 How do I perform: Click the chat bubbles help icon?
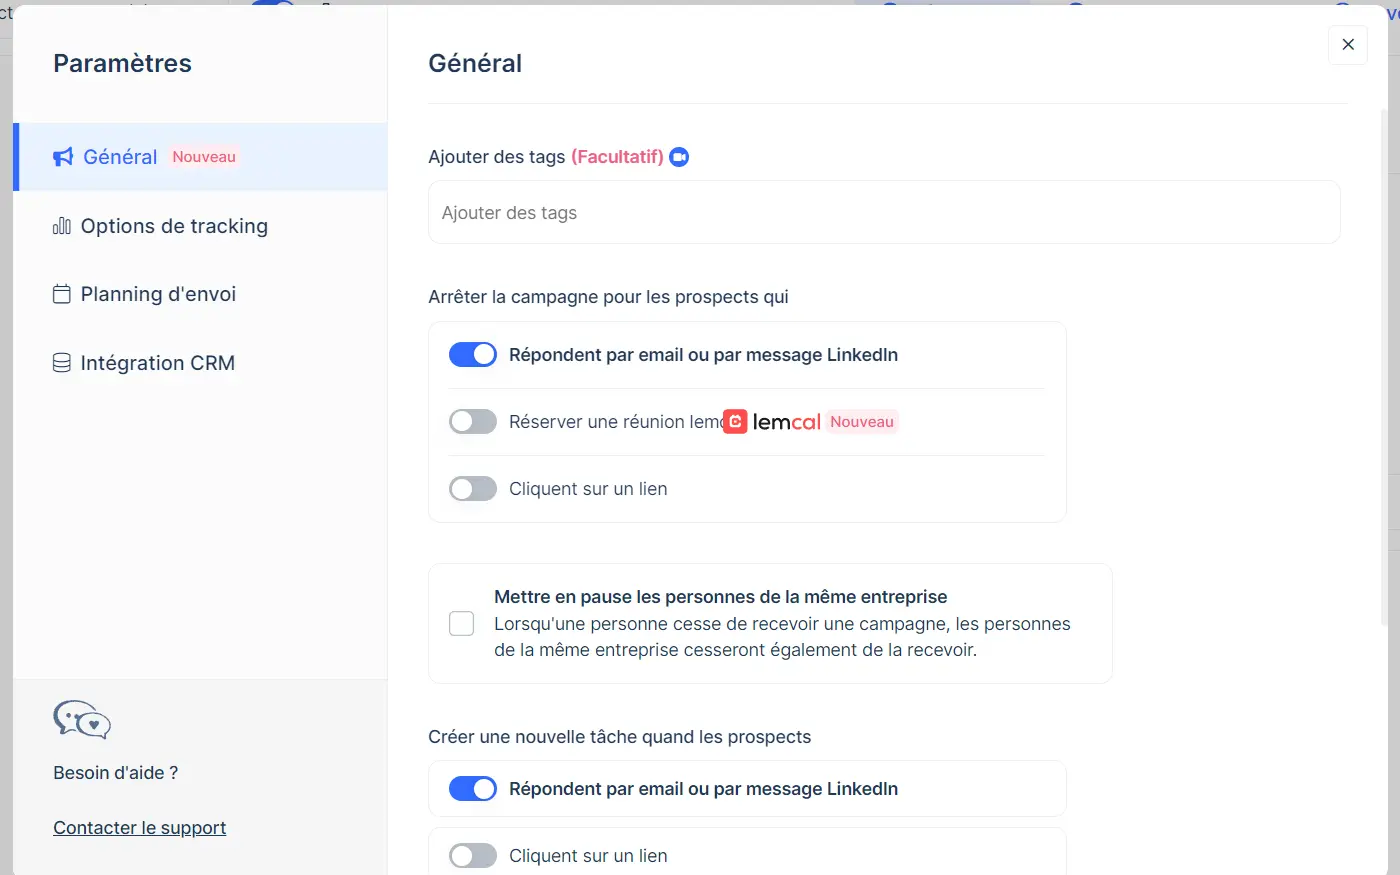pyautogui.click(x=82, y=719)
